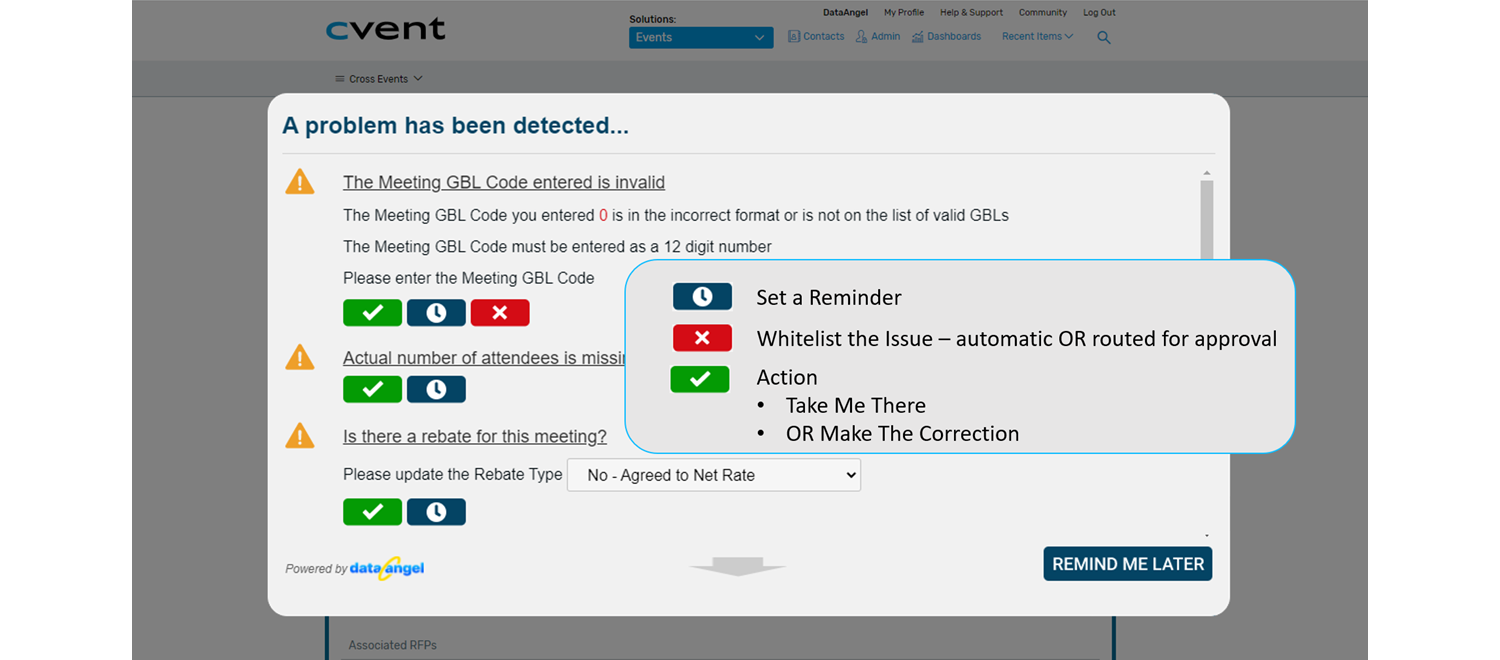Set a reminder for missing attendees issue

(436, 389)
